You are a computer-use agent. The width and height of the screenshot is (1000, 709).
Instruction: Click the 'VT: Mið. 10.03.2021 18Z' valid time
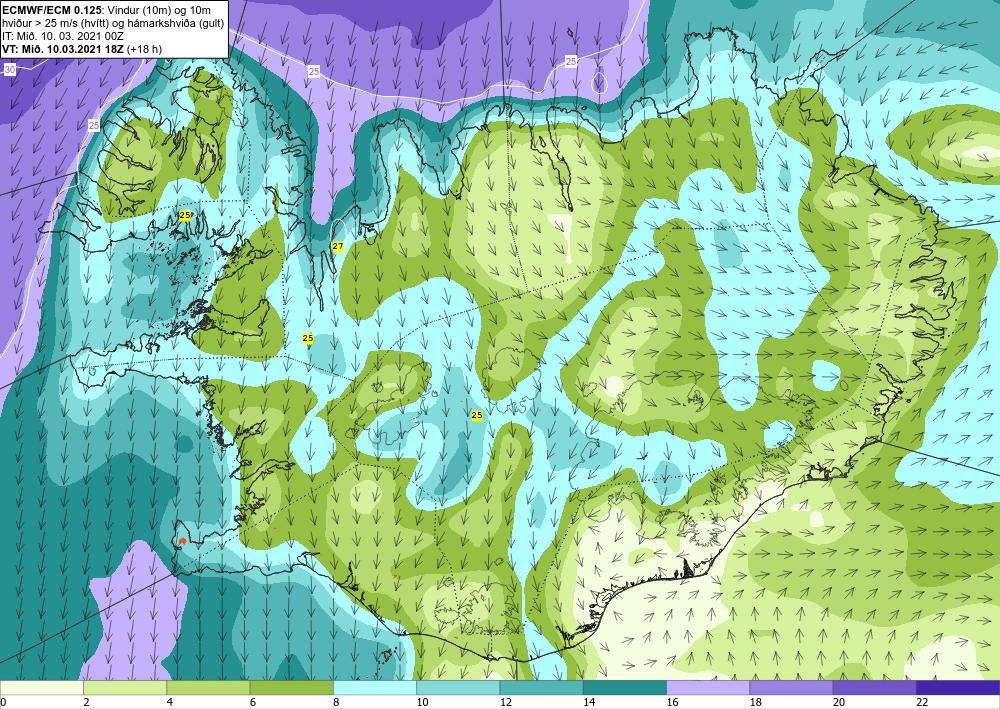tap(64, 48)
